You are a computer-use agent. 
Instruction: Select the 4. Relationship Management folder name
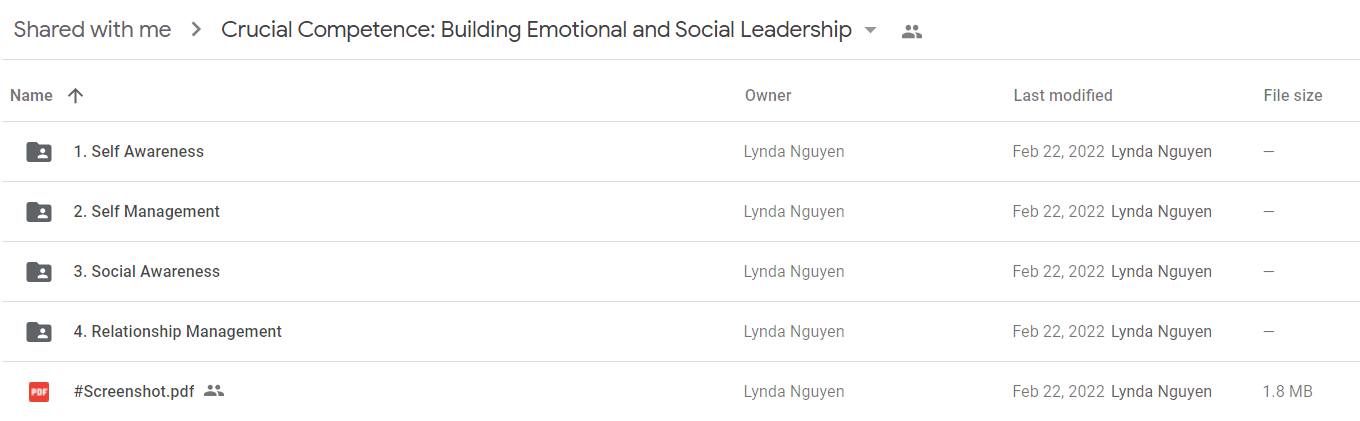[x=177, y=332]
